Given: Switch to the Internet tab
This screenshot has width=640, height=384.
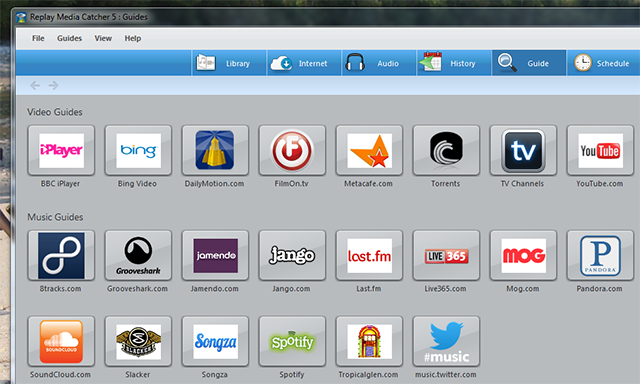Looking at the screenshot, I should coord(304,63).
